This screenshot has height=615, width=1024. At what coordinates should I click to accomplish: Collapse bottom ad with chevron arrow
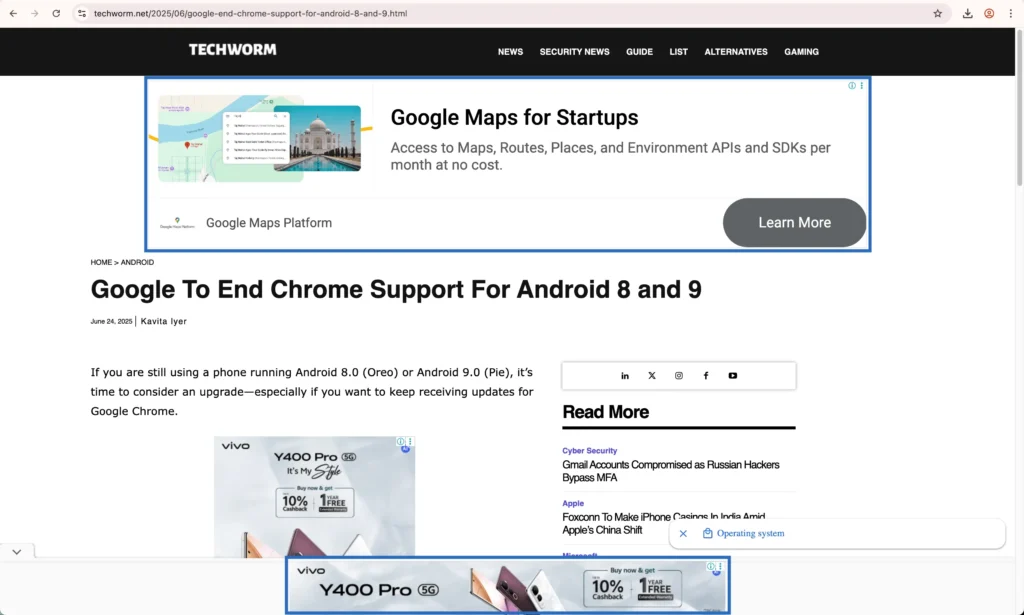click(17, 552)
